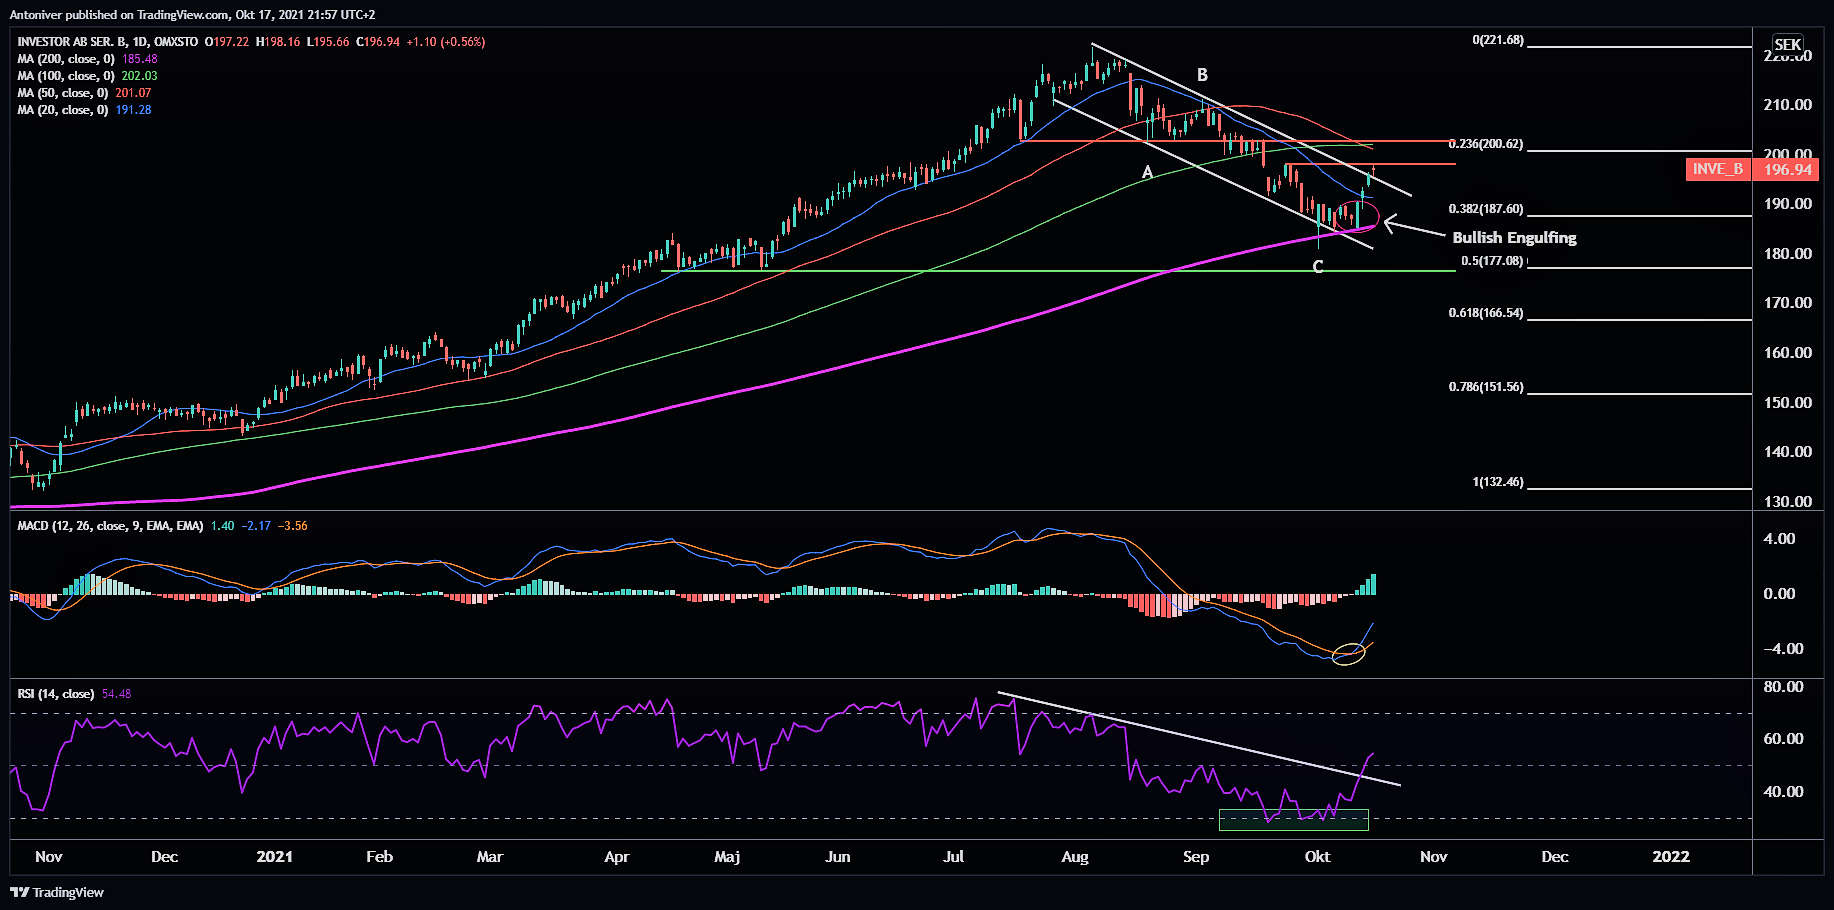The height and width of the screenshot is (910, 1834).
Task: Expand the RSI (14, close) indicator legend
Action: pos(56,694)
